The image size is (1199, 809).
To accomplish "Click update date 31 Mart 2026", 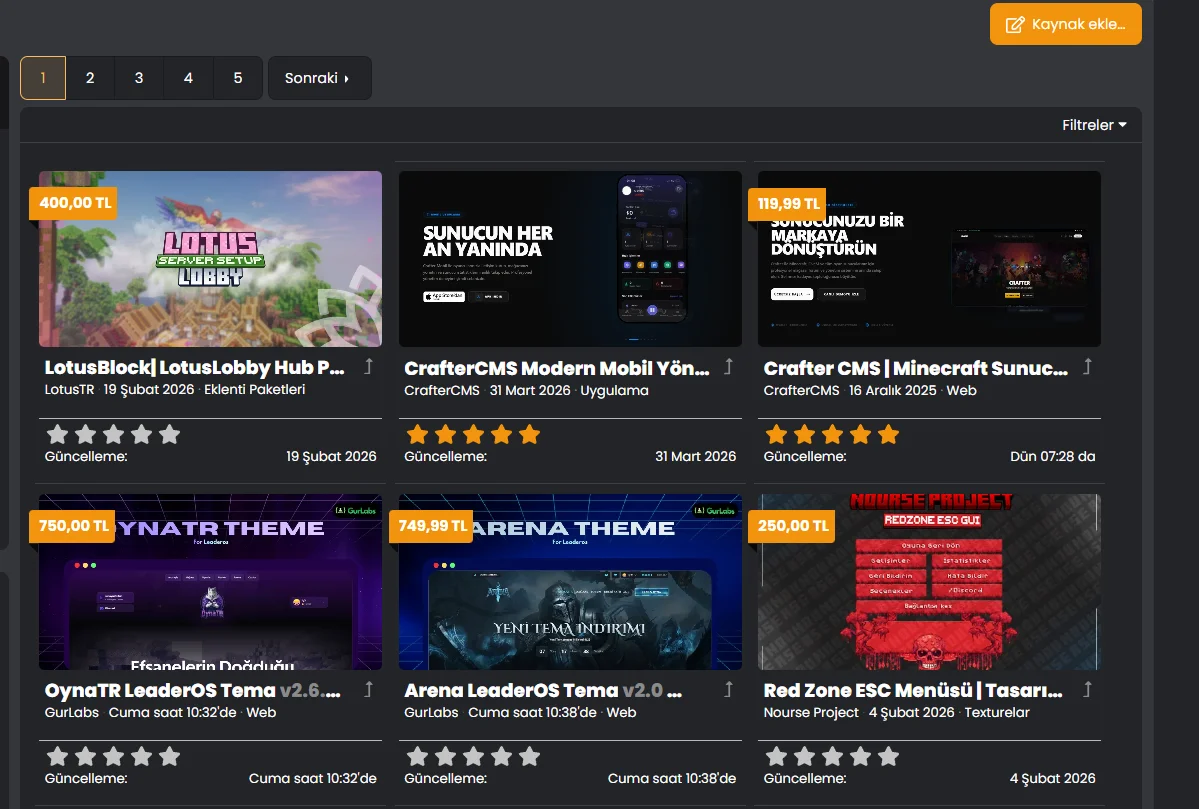I will pyautogui.click(x=695, y=456).
